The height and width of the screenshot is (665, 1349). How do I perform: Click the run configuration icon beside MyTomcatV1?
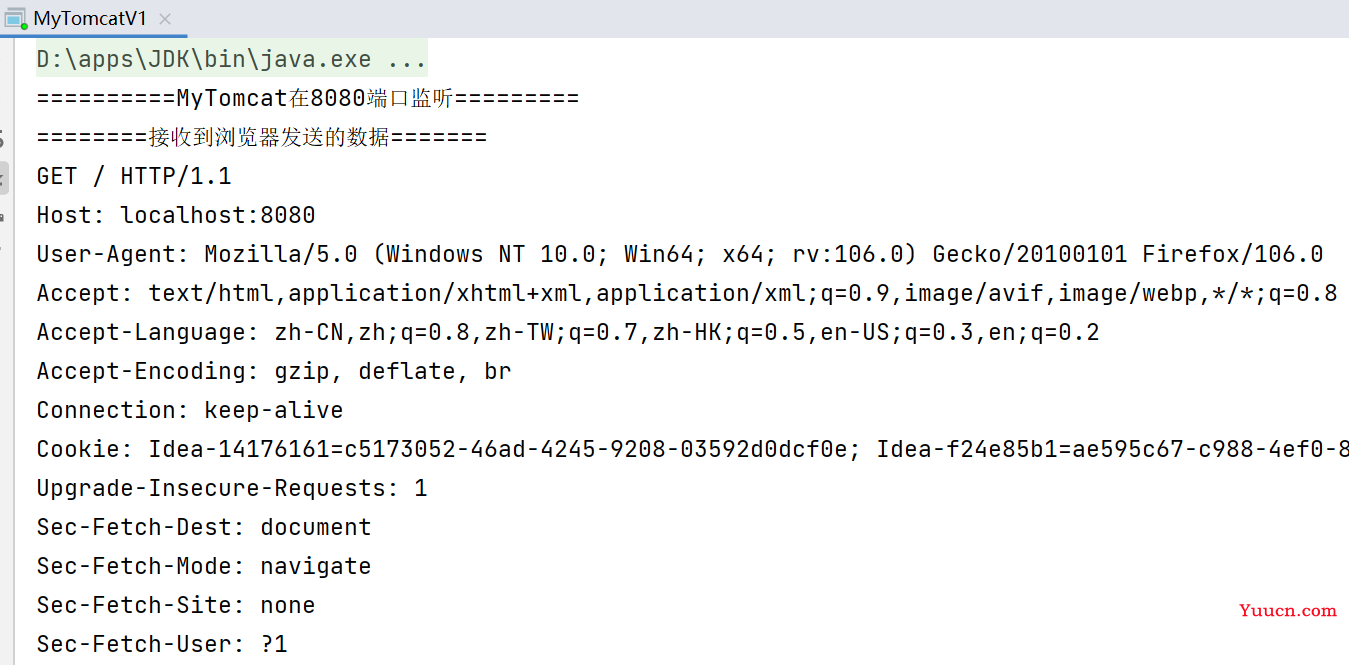pos(15,19)
